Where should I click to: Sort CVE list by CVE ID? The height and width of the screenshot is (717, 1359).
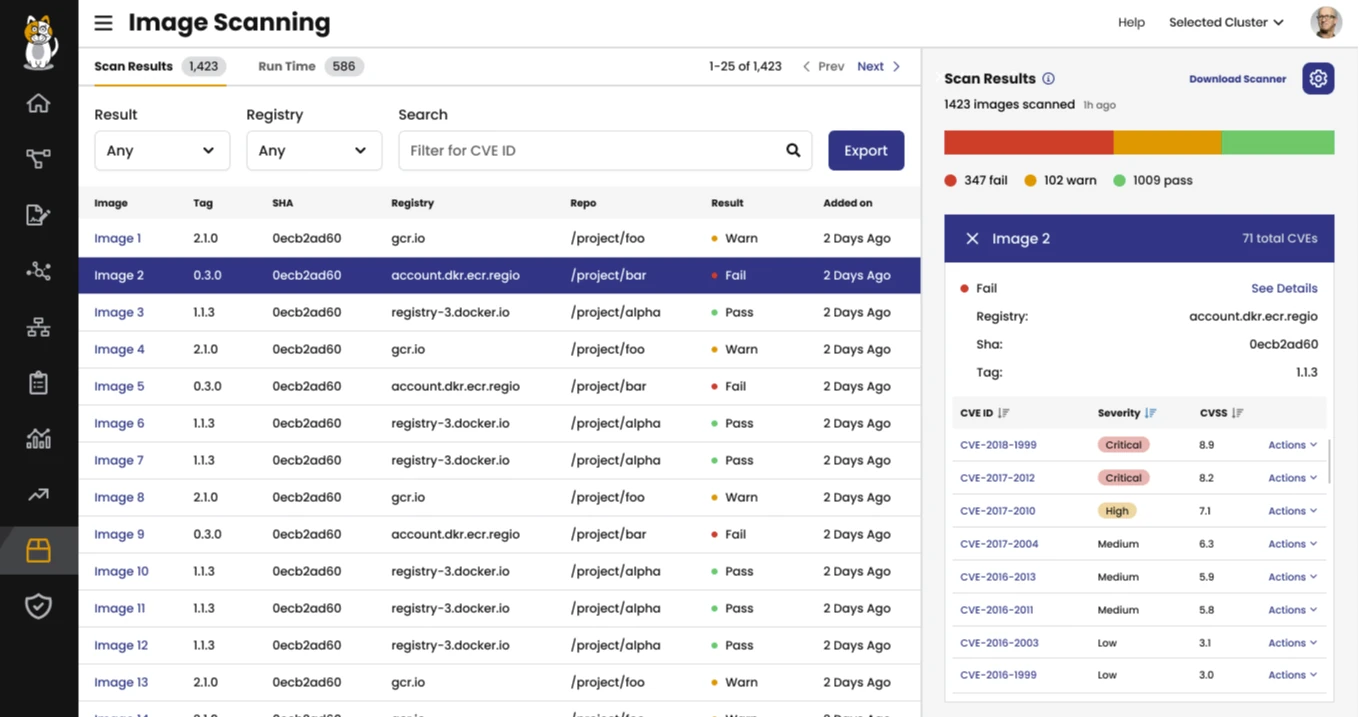pyautogui.click(x=1003, y=413)
